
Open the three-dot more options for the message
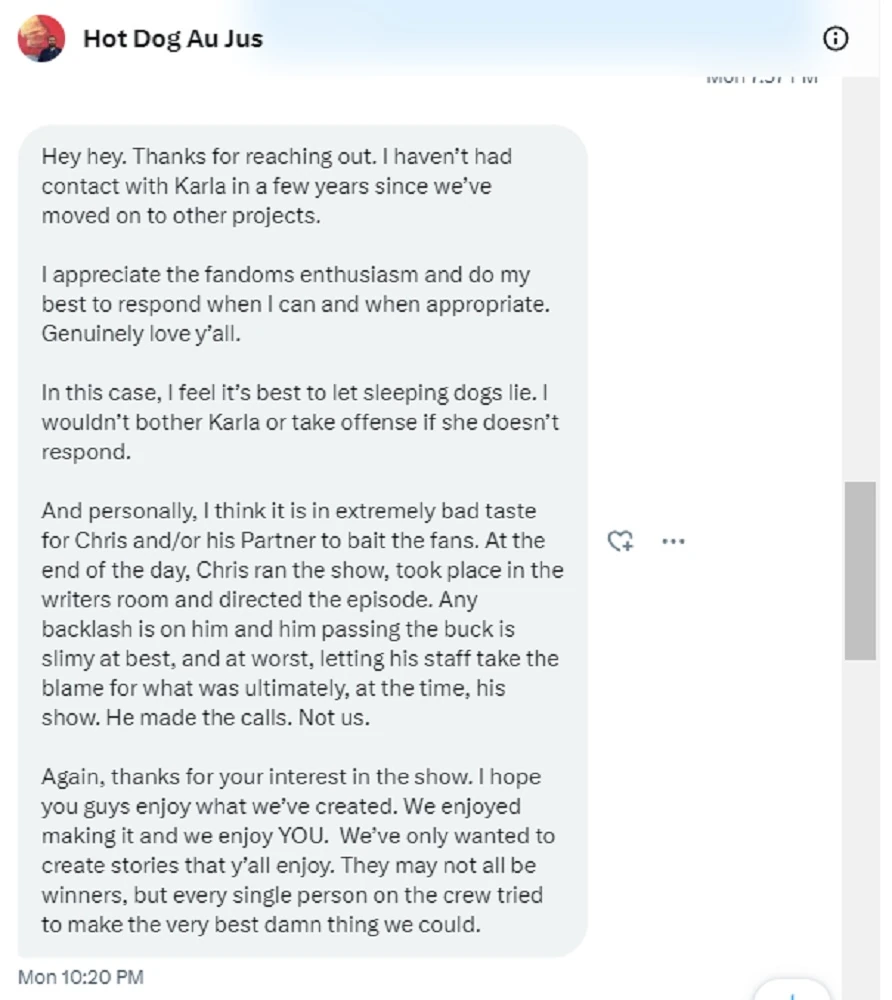pyautogui.click(x=674, y=541)
